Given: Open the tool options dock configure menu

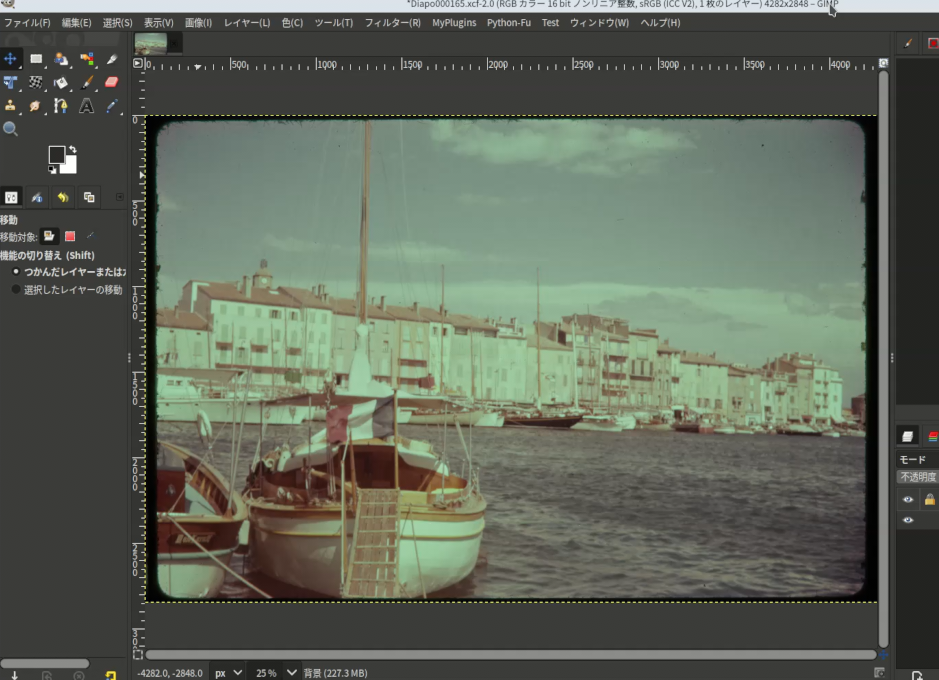Looking at the screenshot, I should [120, 197].
